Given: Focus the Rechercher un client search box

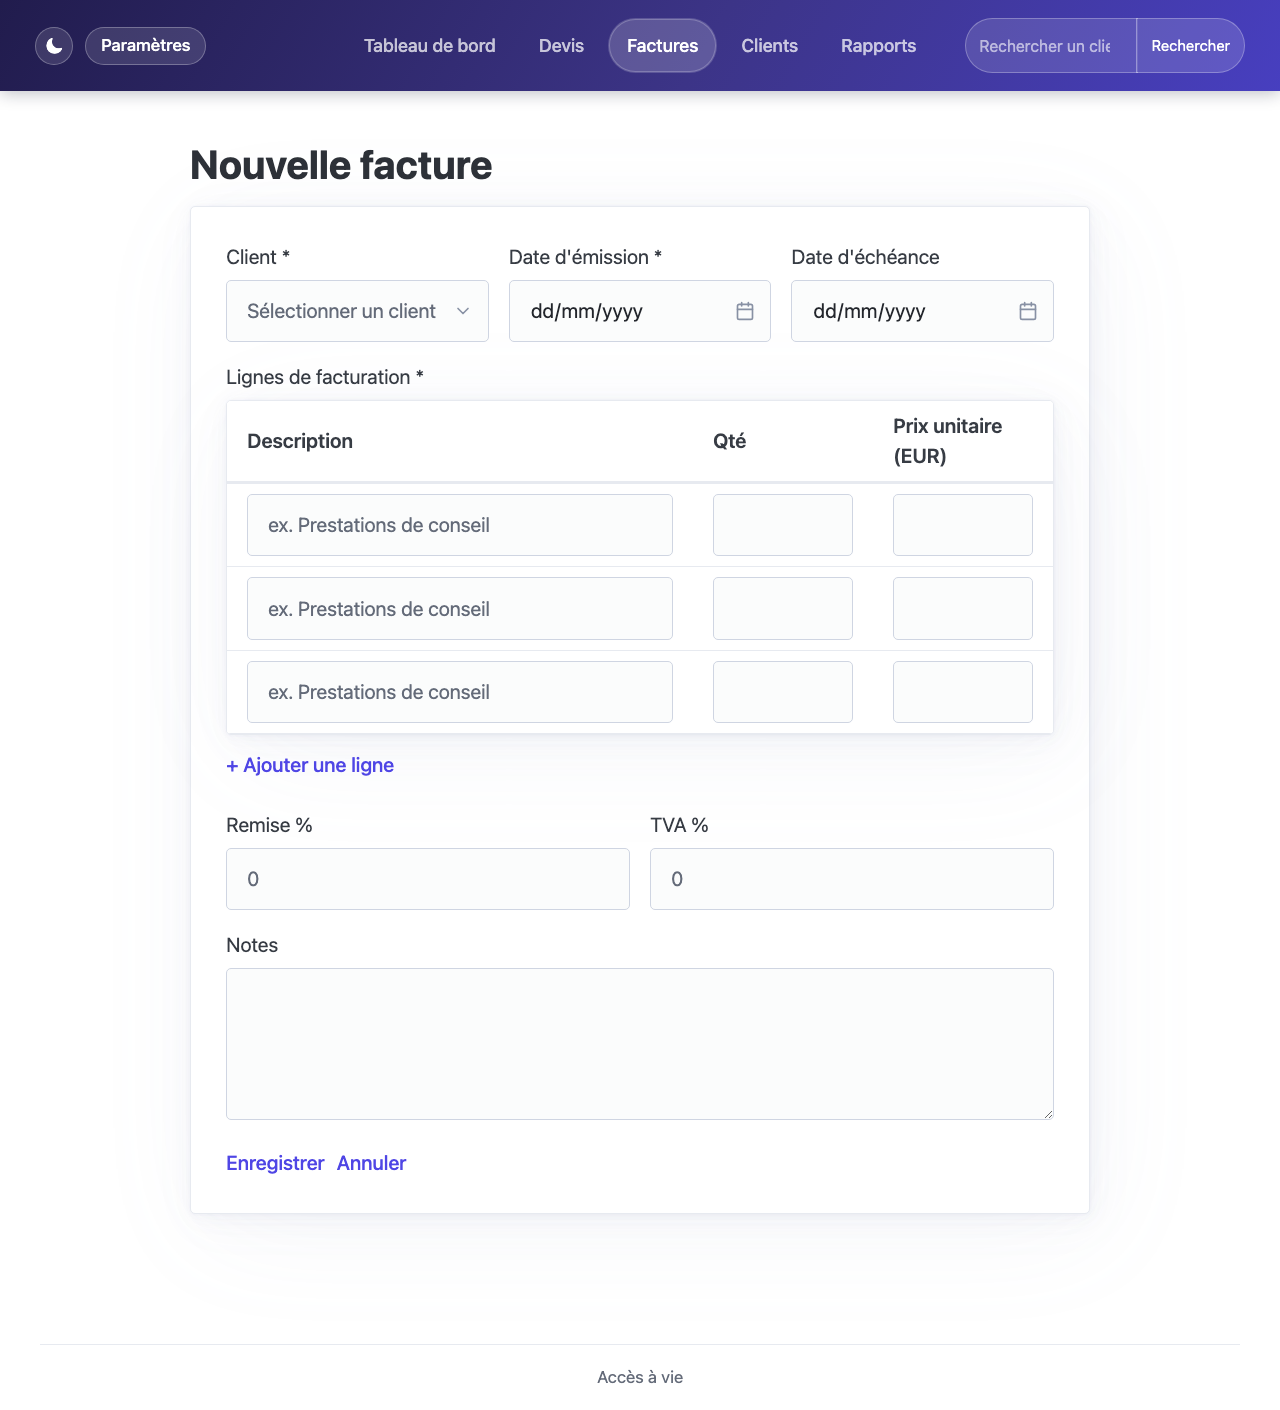Looking at the screenshot, I should click(1051, 46).
